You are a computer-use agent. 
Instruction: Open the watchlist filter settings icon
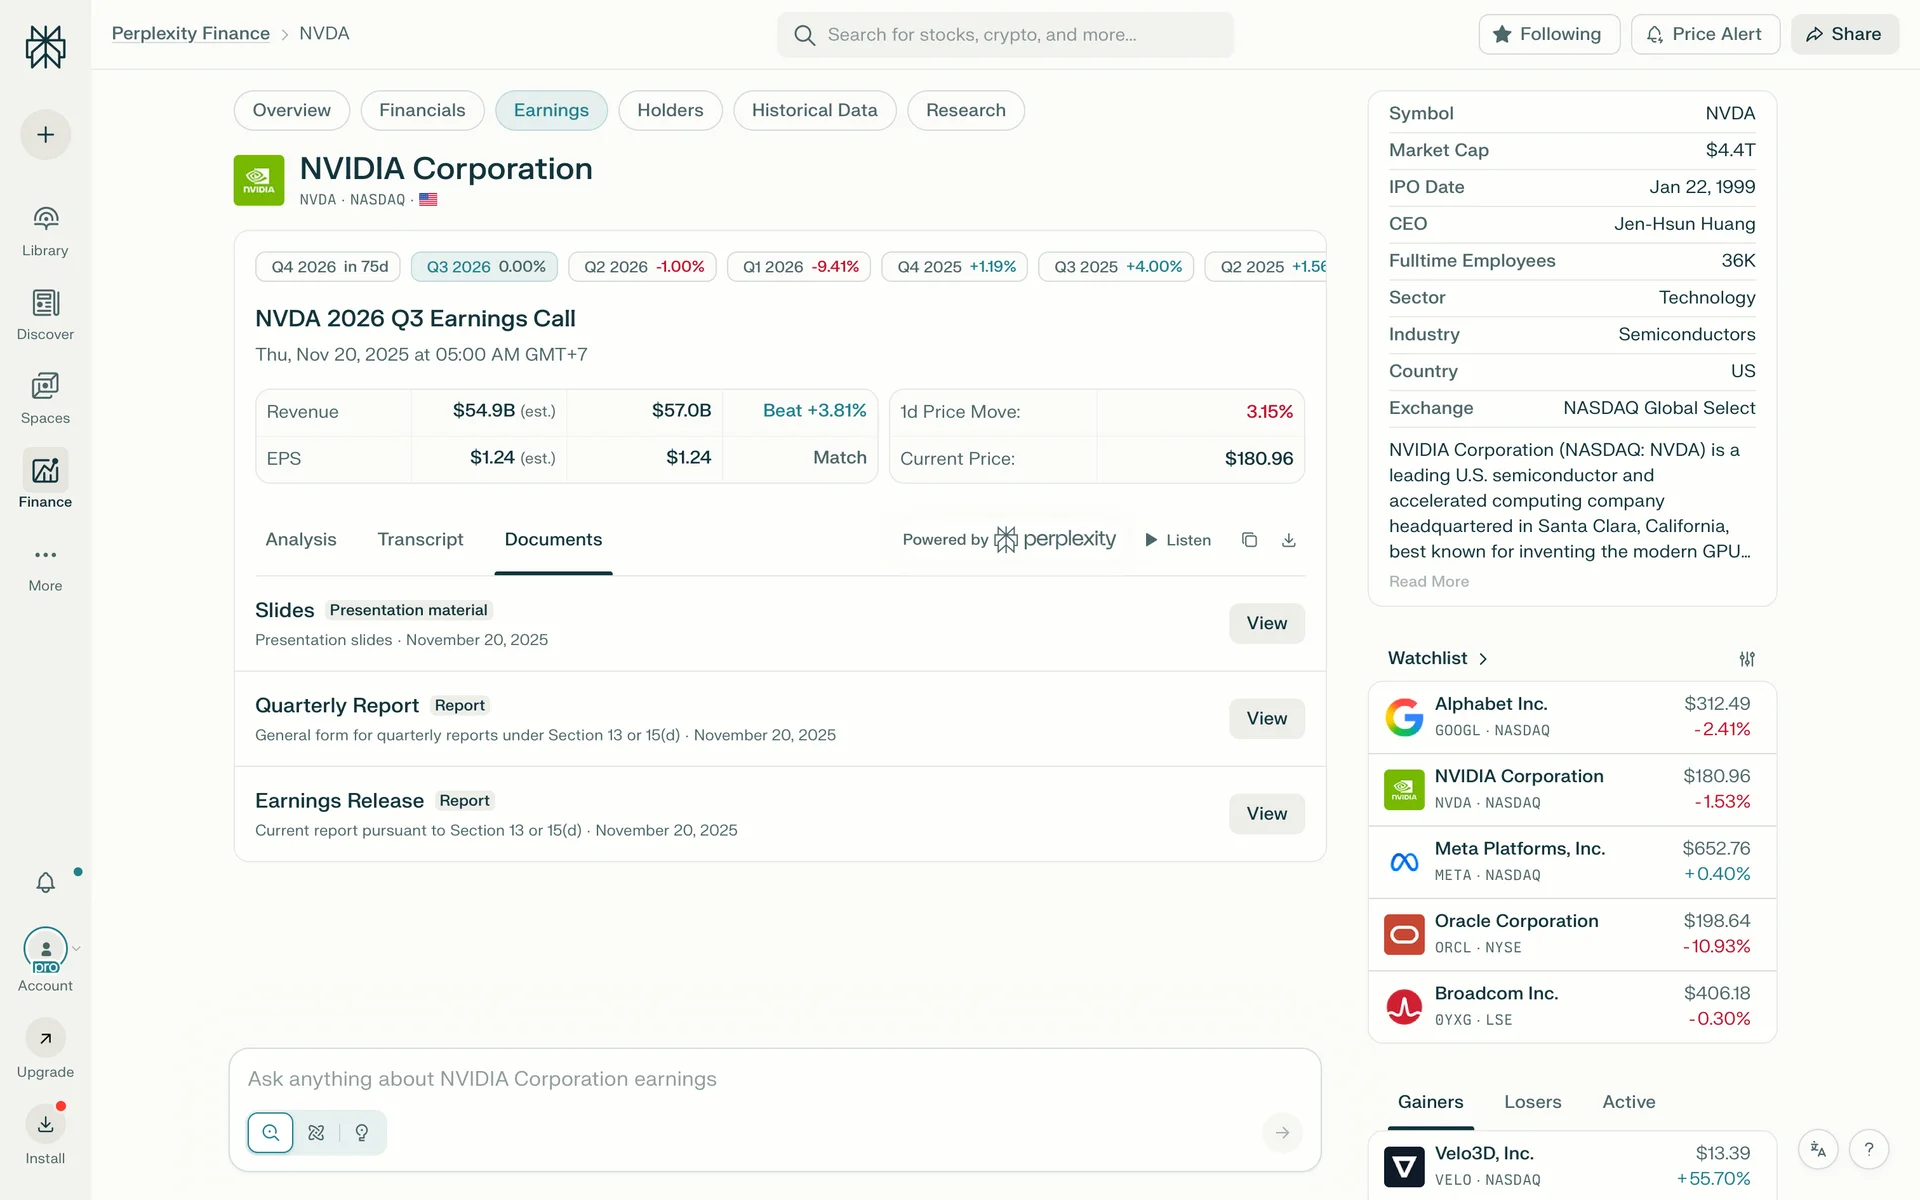pos(1747,659)
